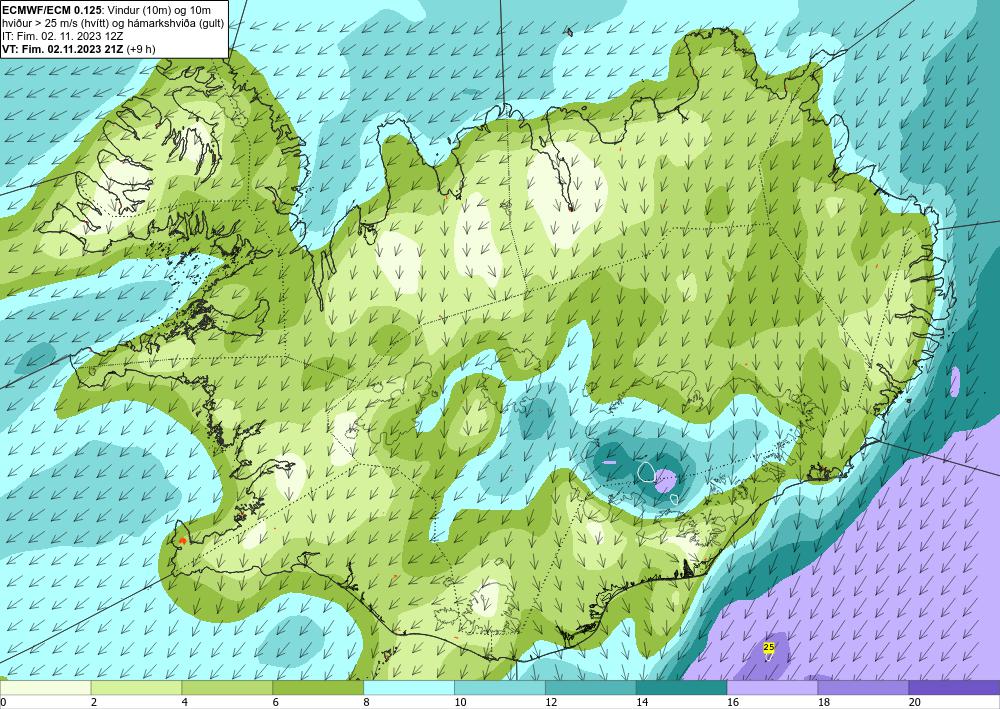Pick the teal 12–14 m/s legend swatch

[591, 688]
